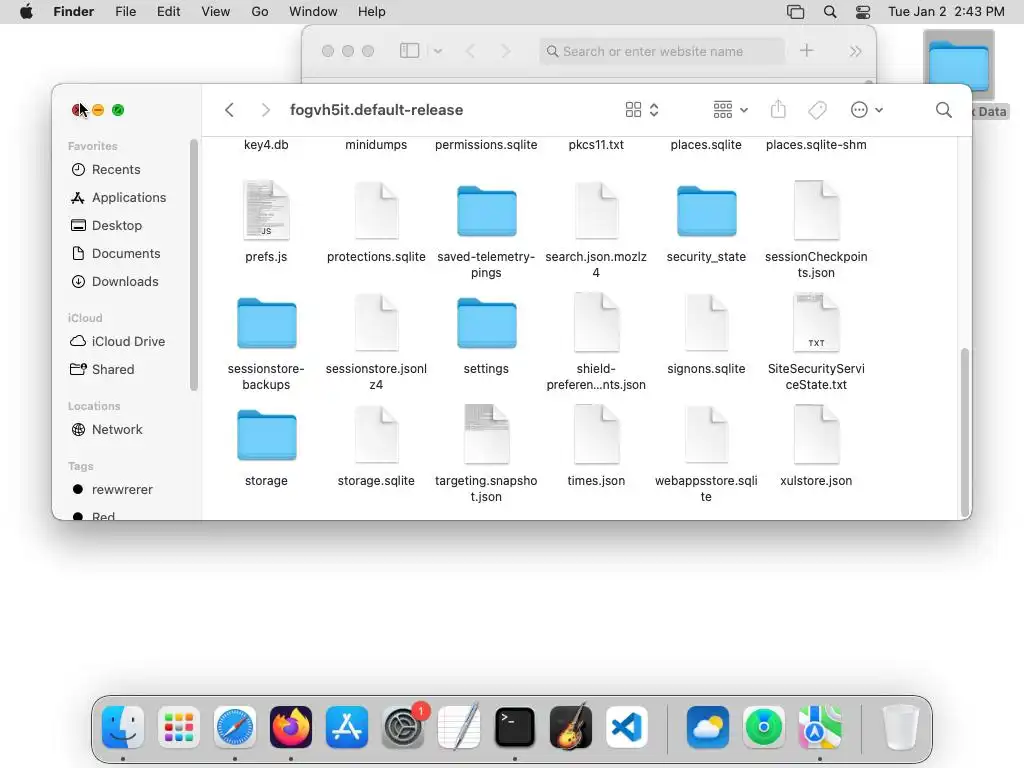Click Safari window address search field
This screenshot has width=1024, height=768.
[x=662, y=51]
